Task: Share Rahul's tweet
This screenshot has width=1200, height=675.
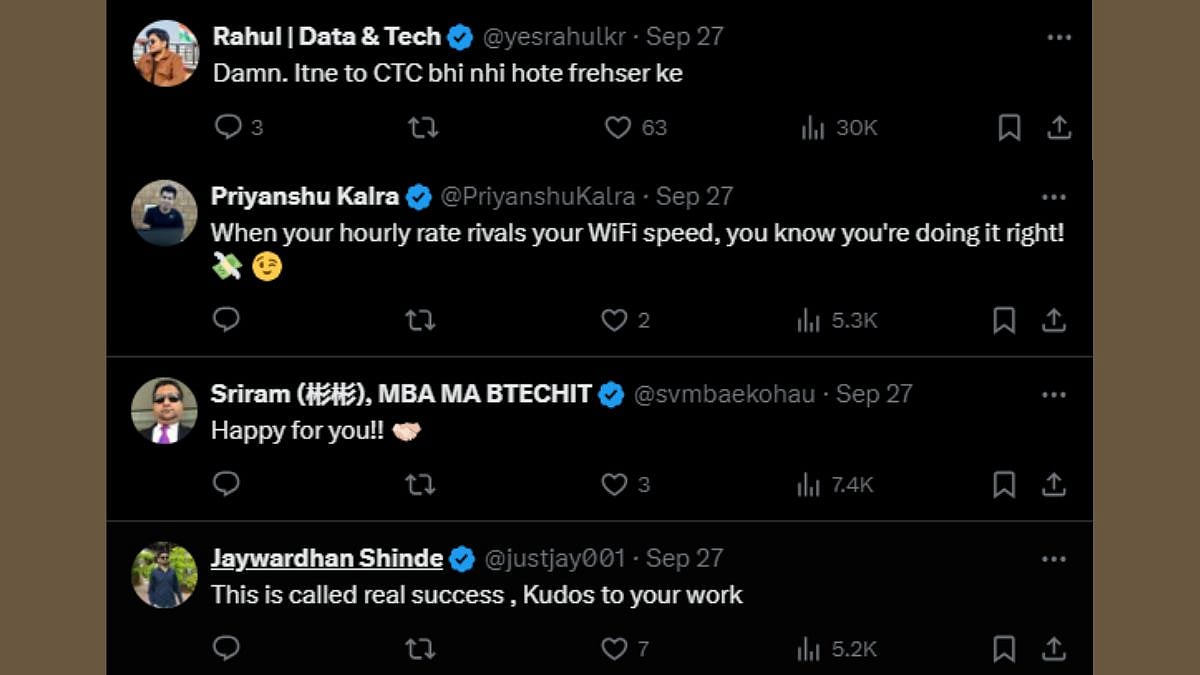Action: click(x=1059, y=127)
